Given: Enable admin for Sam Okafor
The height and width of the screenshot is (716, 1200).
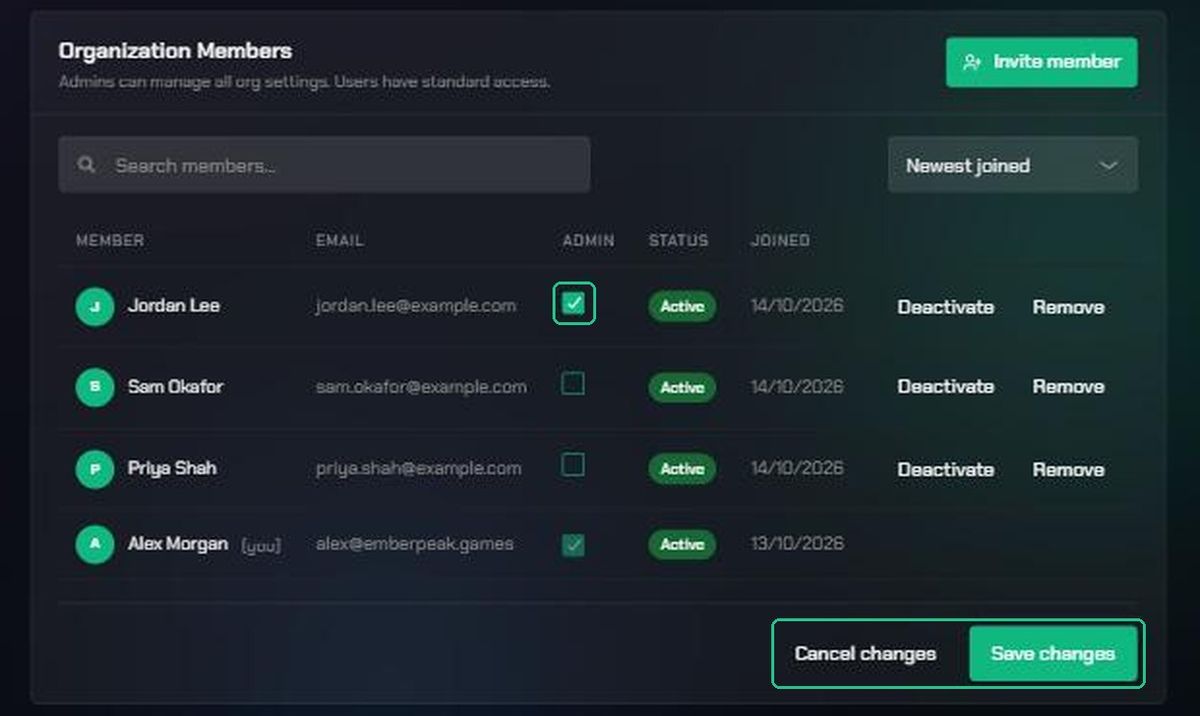Looking at the screenshot, I should [573, 384].
